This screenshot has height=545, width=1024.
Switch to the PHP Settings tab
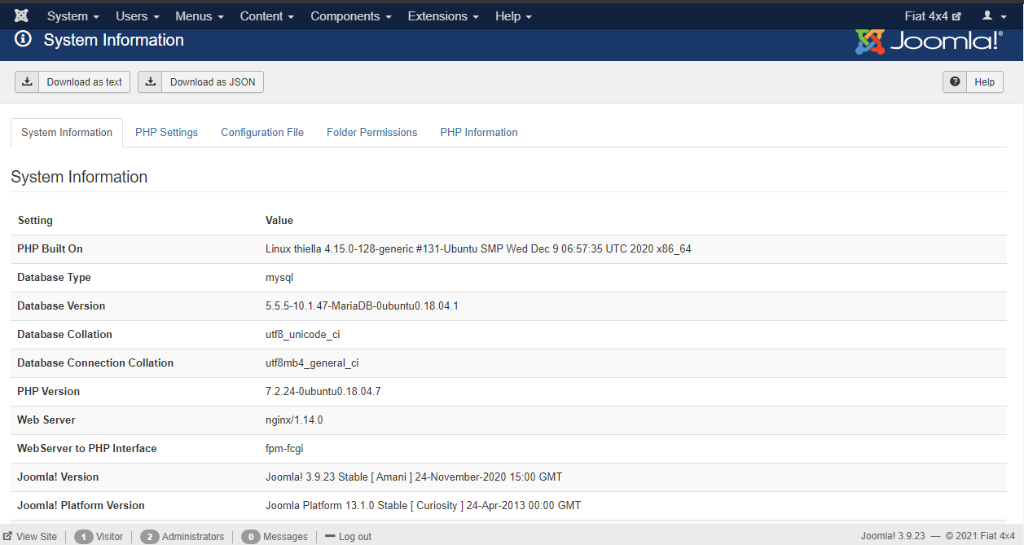(x=167, y=132)
